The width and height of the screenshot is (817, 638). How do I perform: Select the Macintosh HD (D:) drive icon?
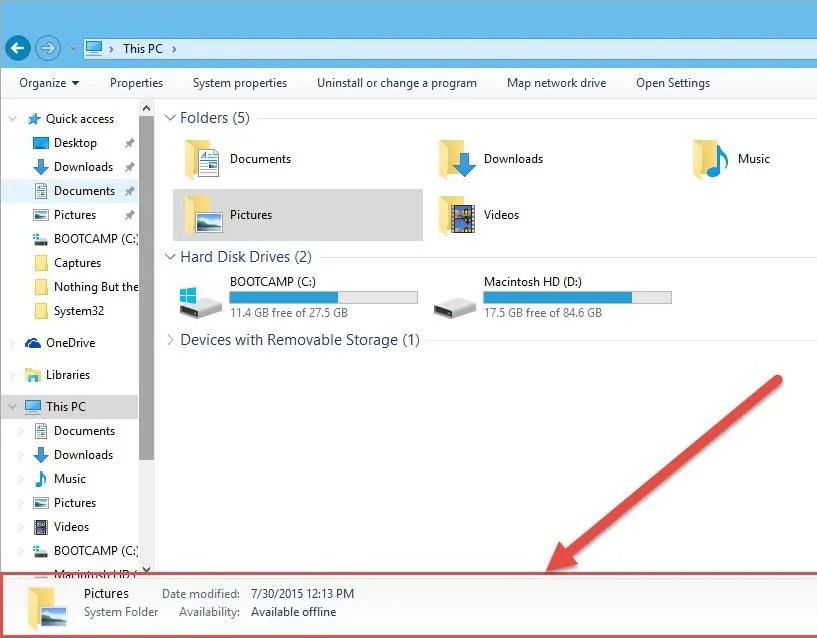[454, 306]
